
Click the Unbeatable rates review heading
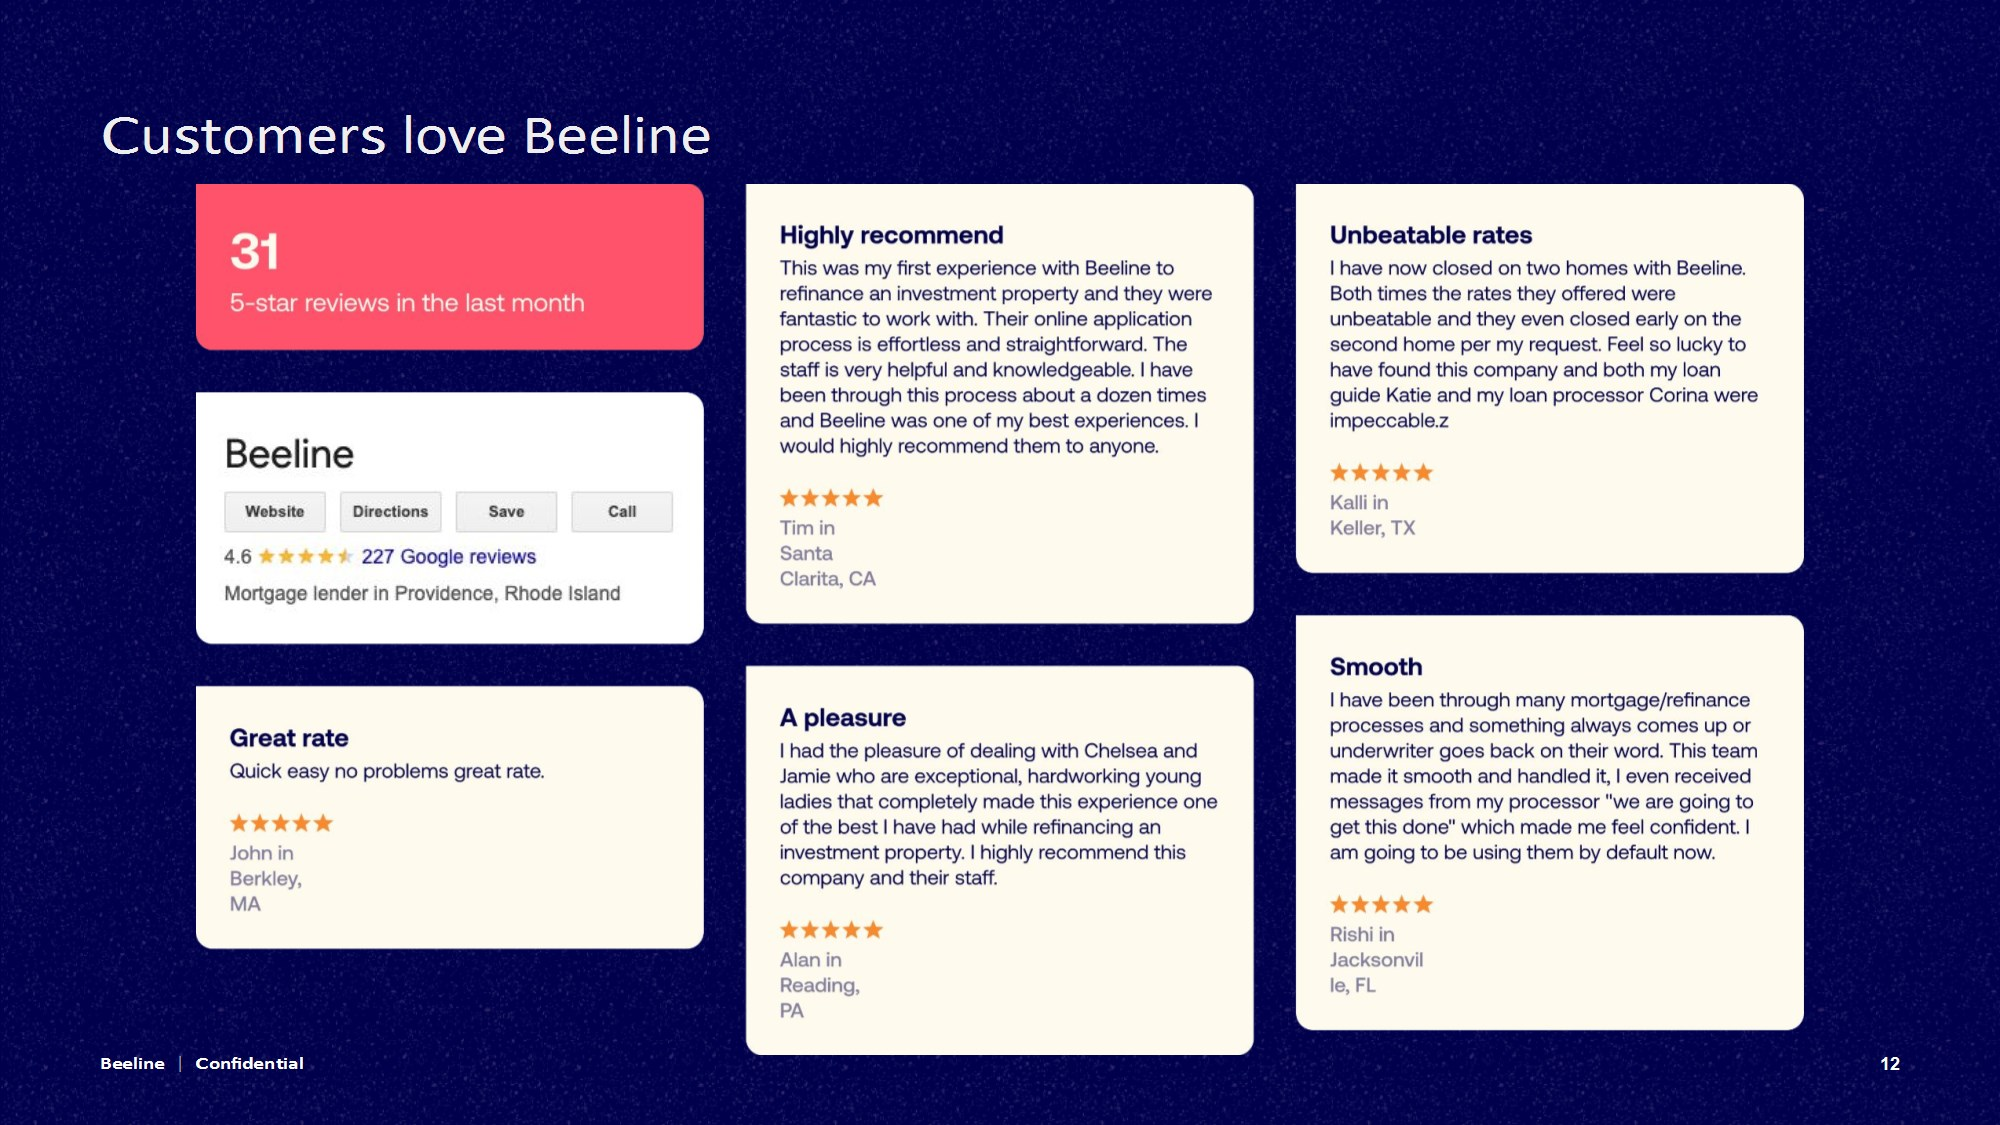(x=1430, y=235)
